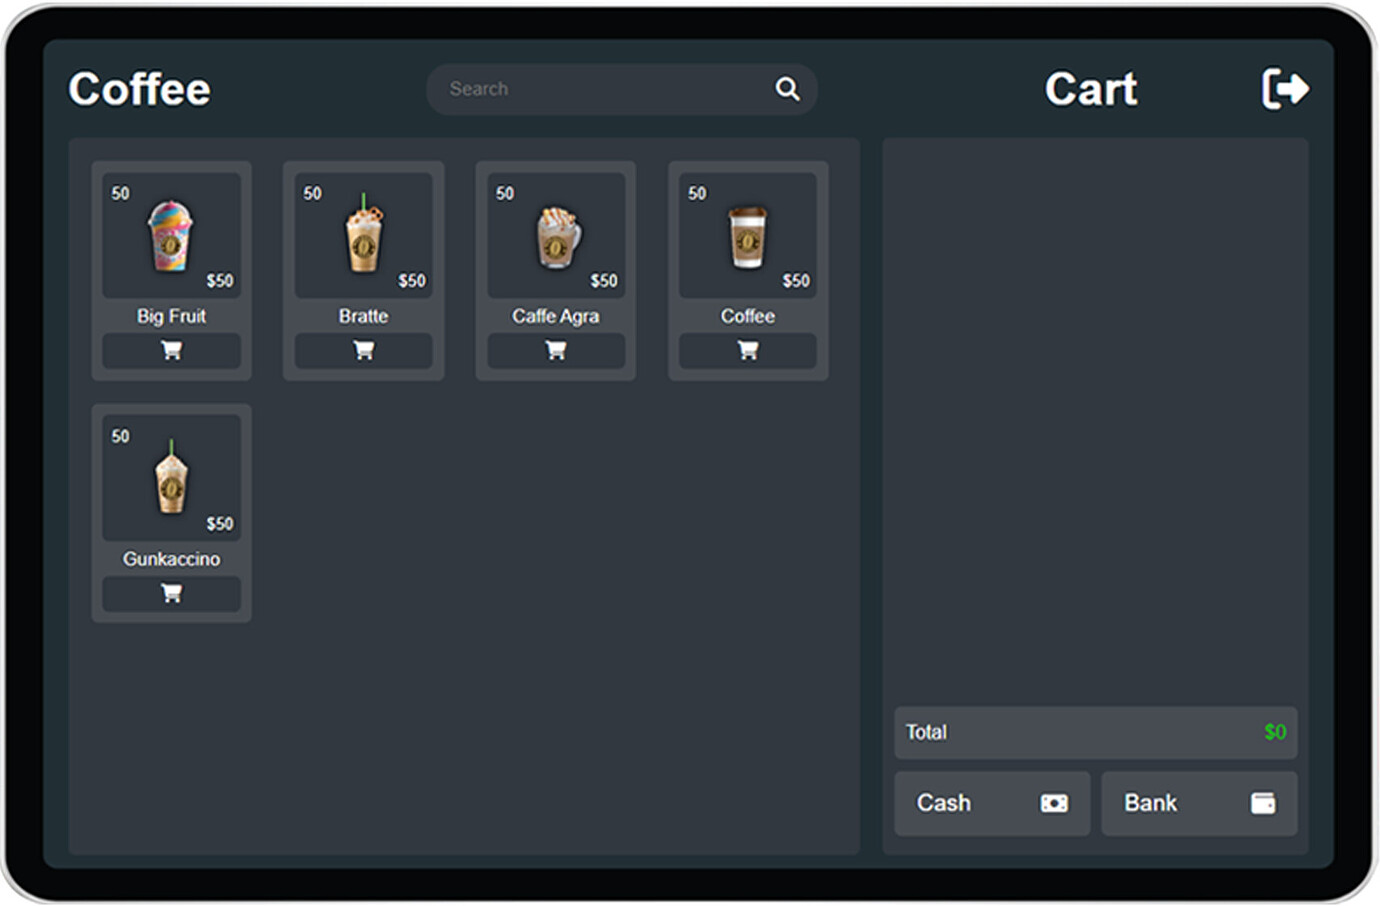
Task: Click the Coffee product thumbnail
Action: [747, 235]
